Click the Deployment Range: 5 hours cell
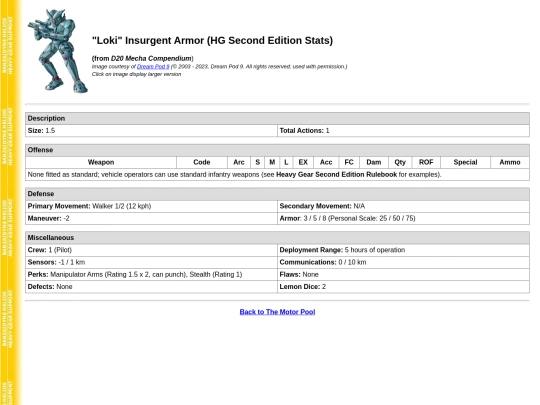540x405 pixels. (x=403, y=250)
